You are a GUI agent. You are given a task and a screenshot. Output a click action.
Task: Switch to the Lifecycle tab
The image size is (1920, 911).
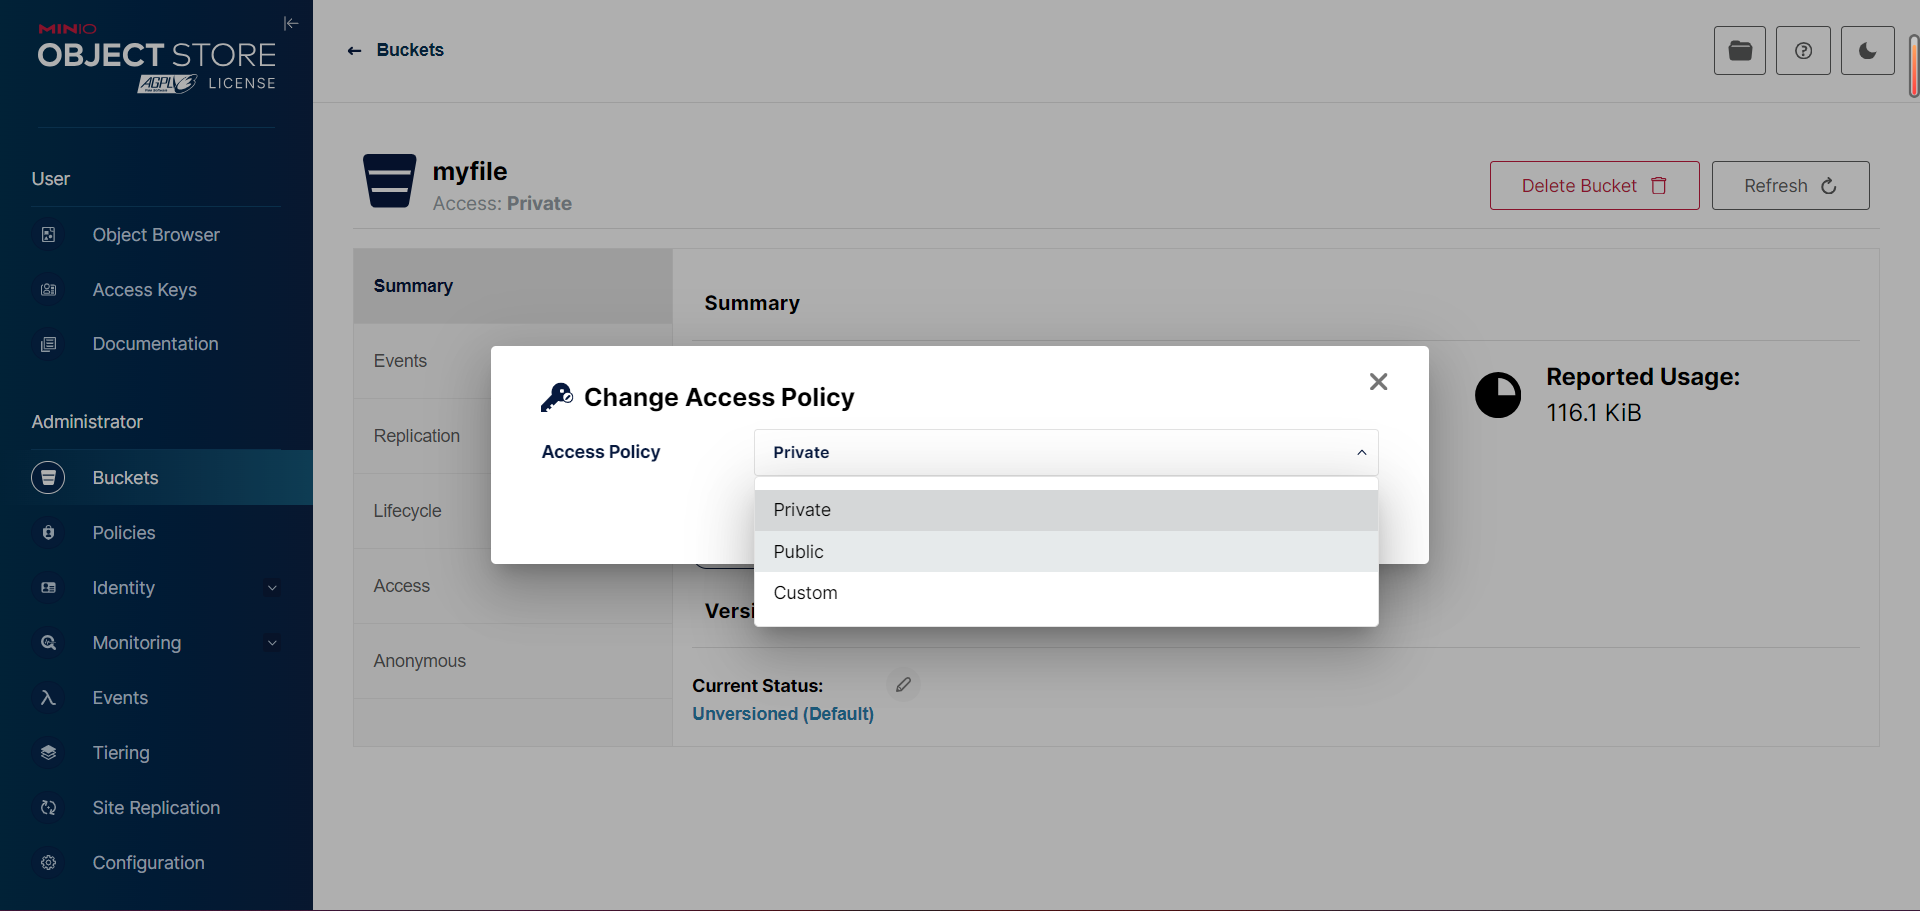(422, 511)
